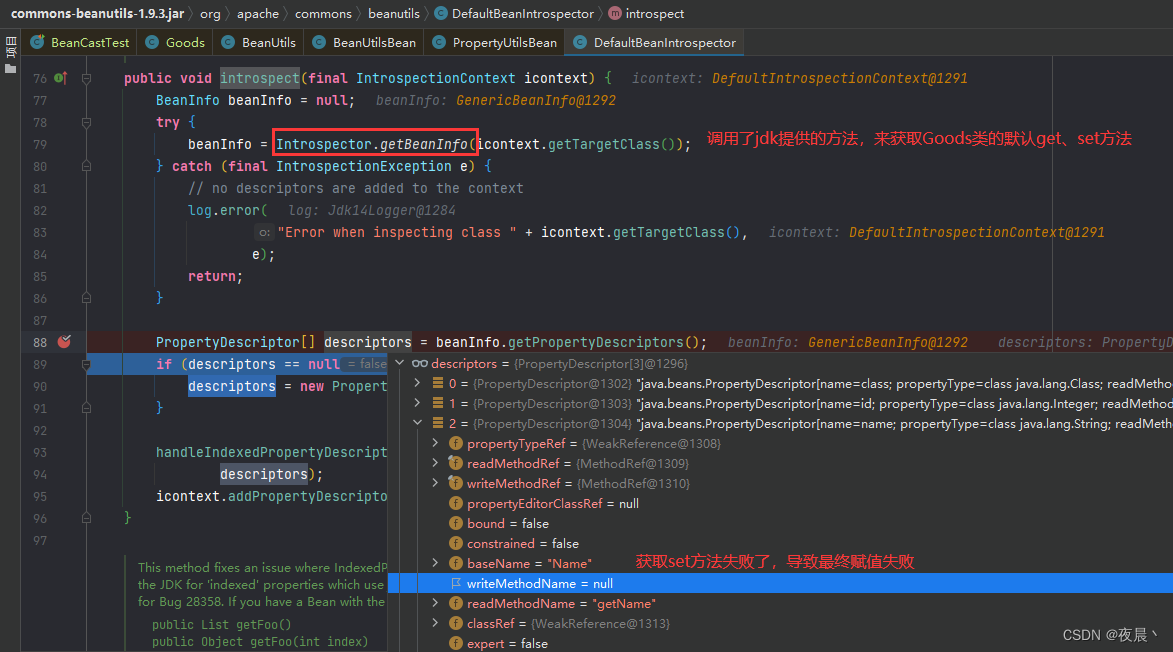
Task: Click commons-beanutils-1.9.3.jar breadcrumb
Action: (x=97, y=13)
